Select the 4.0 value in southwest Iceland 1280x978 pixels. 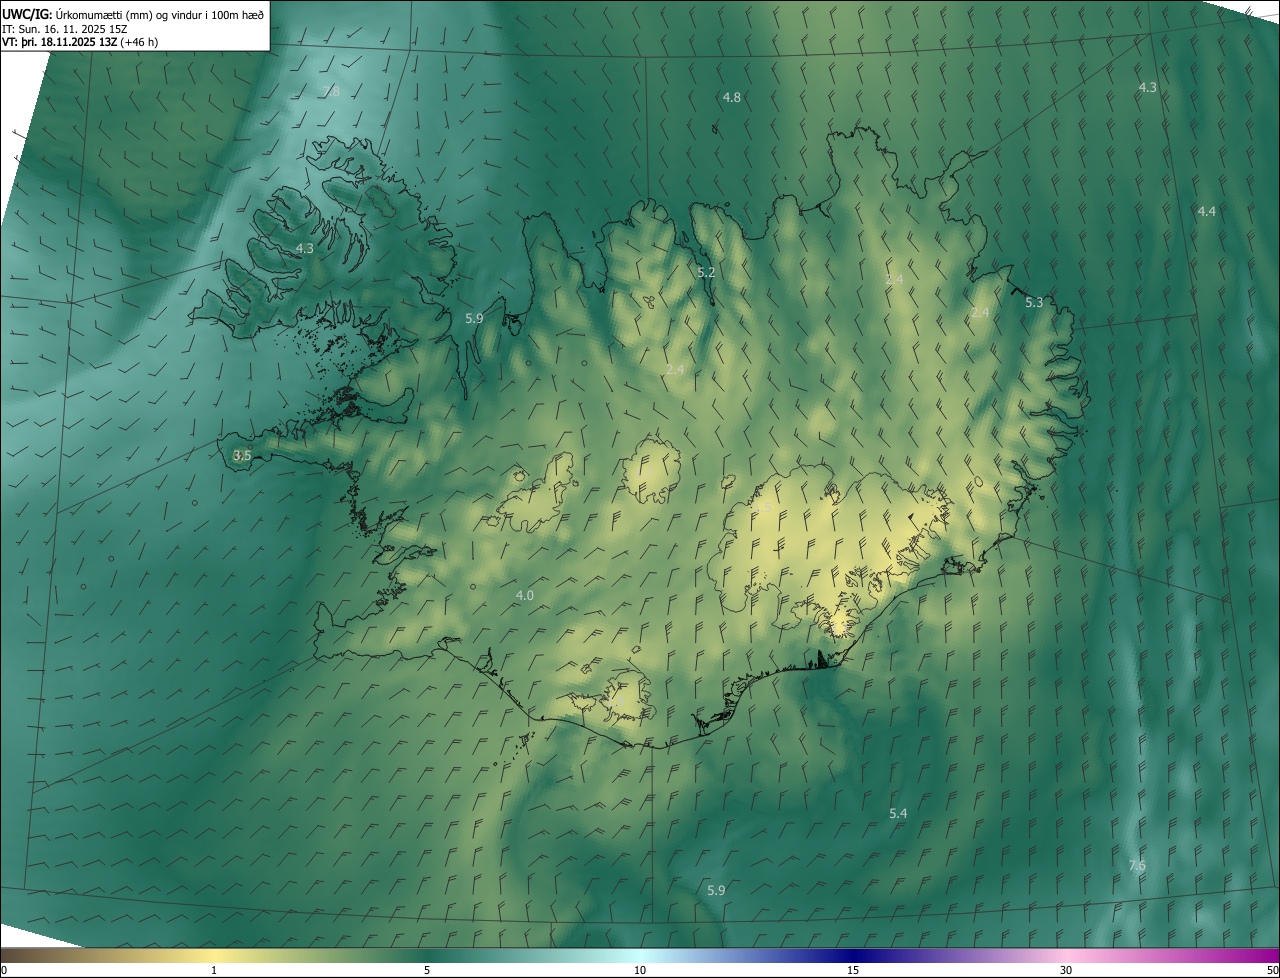click(524, 595)
